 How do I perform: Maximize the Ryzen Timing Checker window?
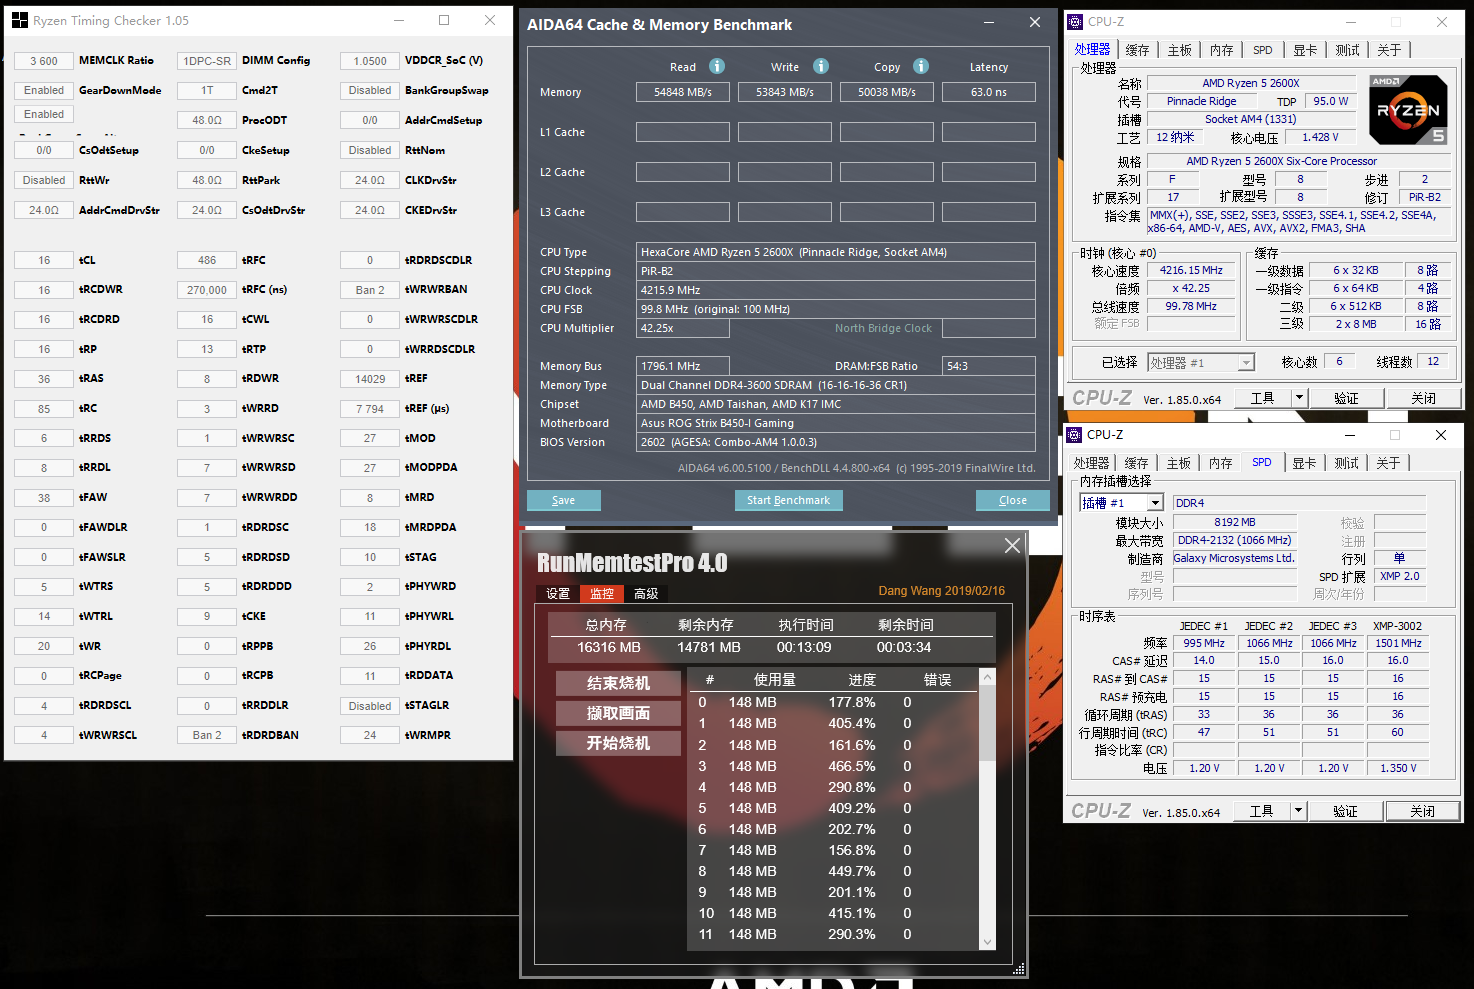(x=444, y=20)
